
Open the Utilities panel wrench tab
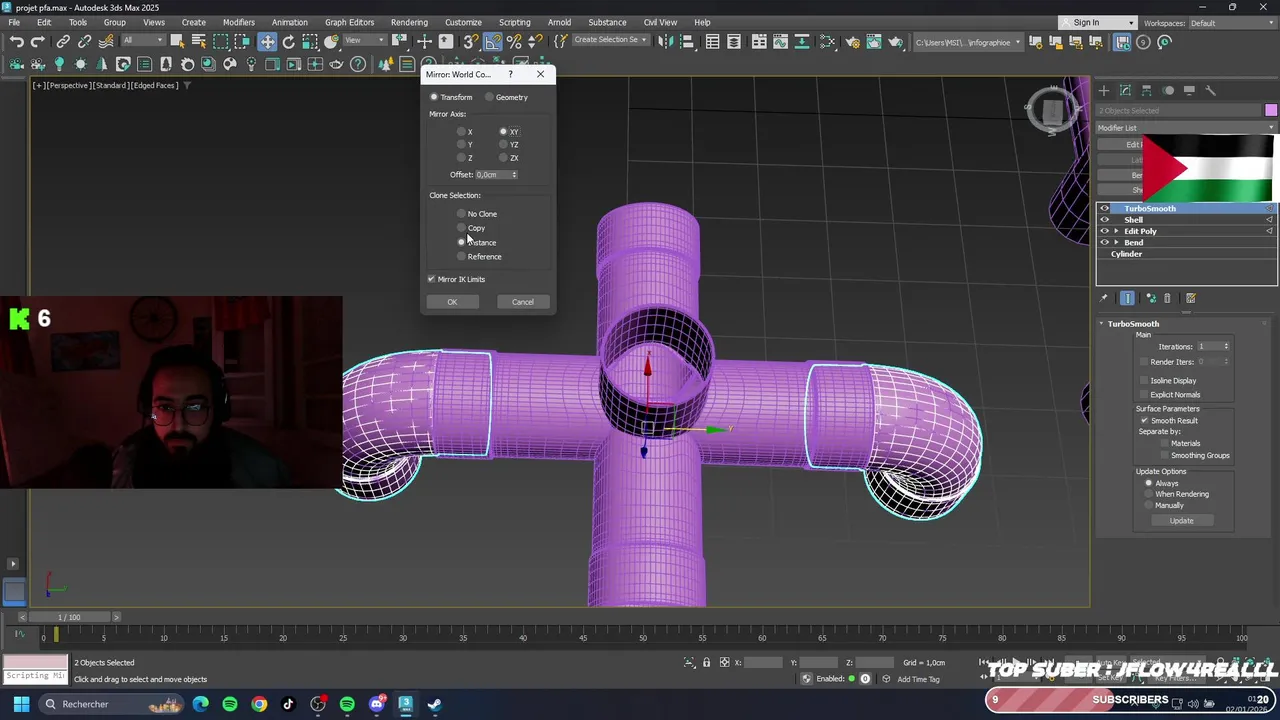[1211, 91]
